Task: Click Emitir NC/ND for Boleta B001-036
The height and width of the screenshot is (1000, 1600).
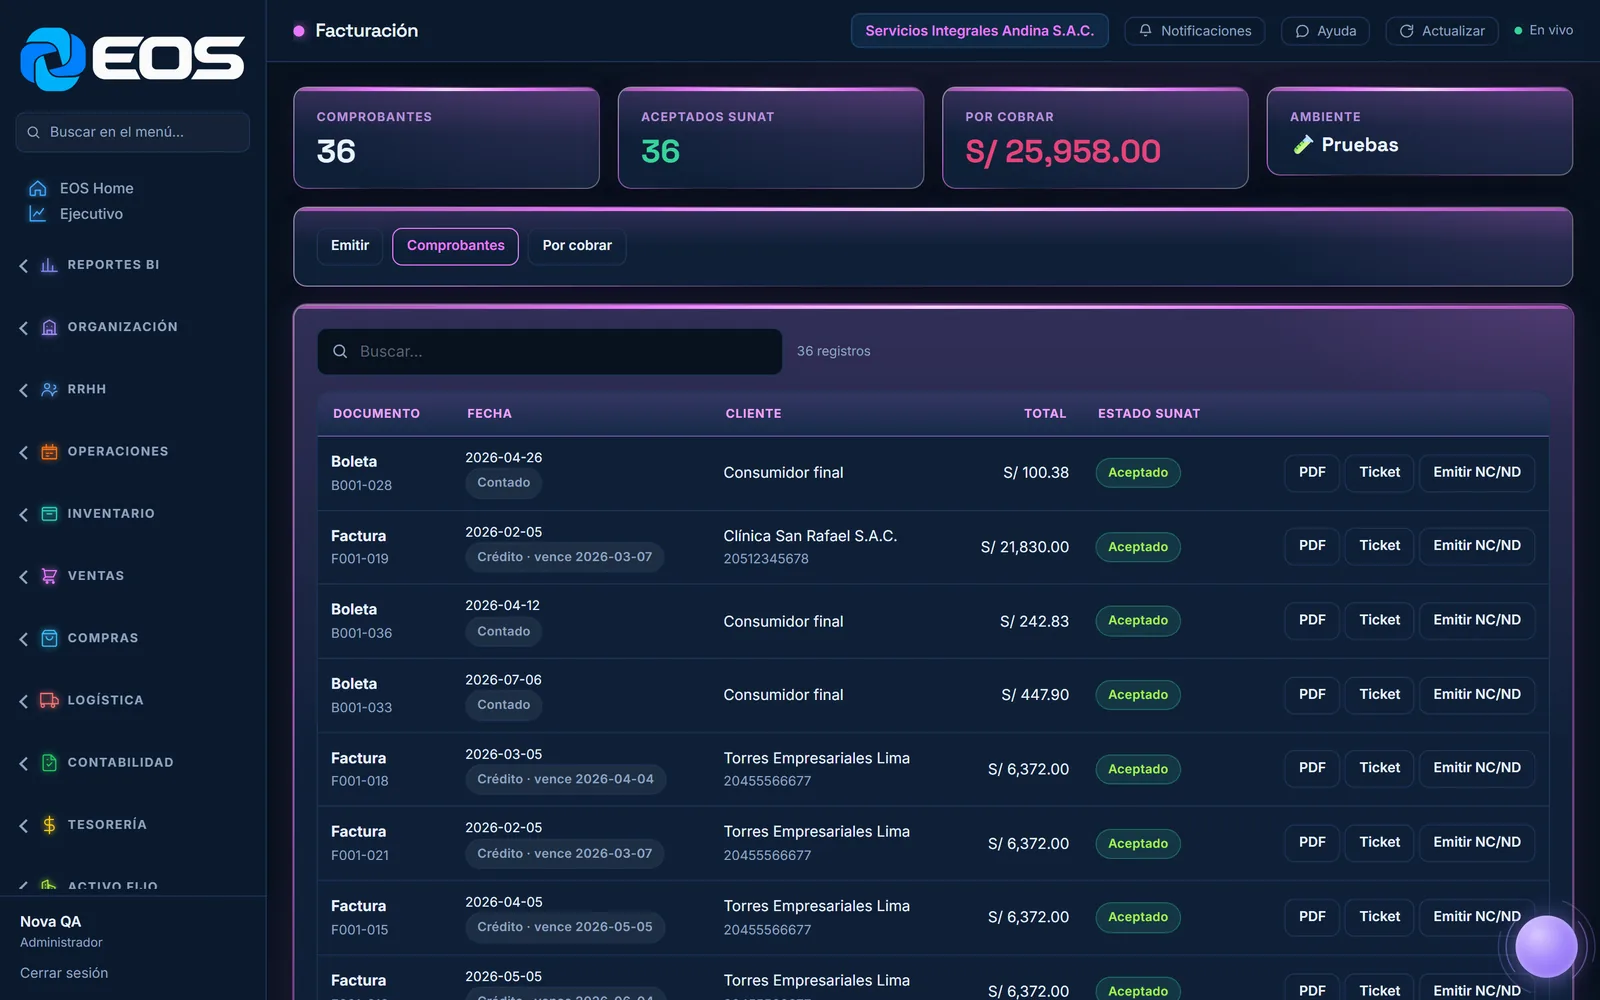Action: [x=1476, y=620]
